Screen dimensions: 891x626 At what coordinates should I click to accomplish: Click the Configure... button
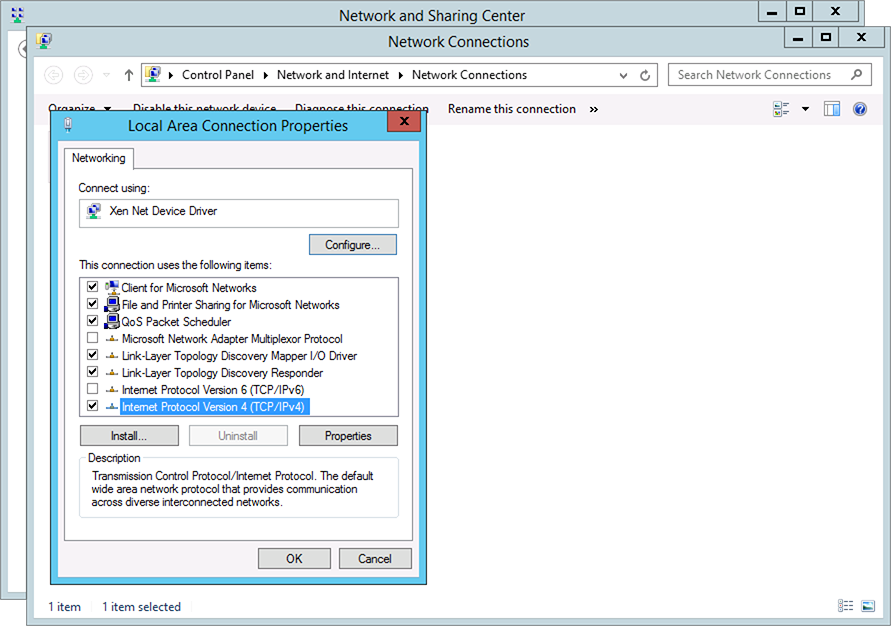[353, 245]
